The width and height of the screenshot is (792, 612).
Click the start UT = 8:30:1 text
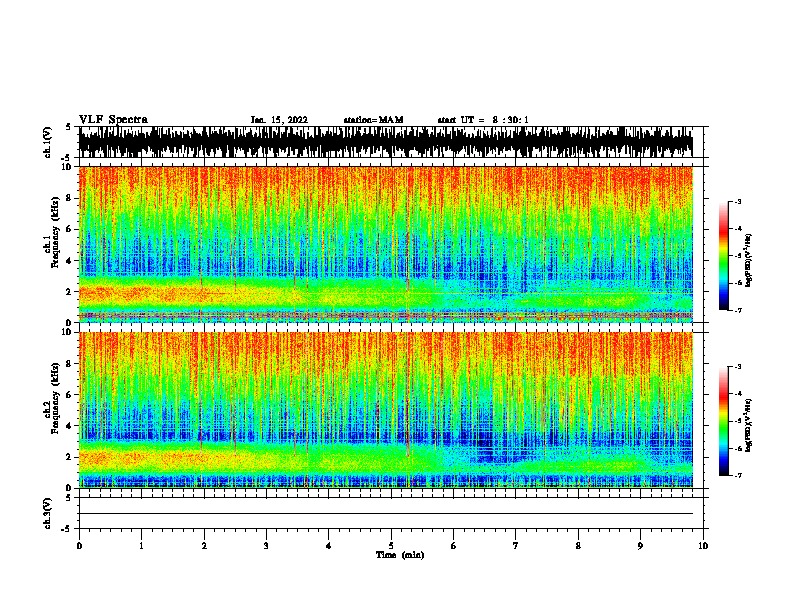tap(483, 120)
